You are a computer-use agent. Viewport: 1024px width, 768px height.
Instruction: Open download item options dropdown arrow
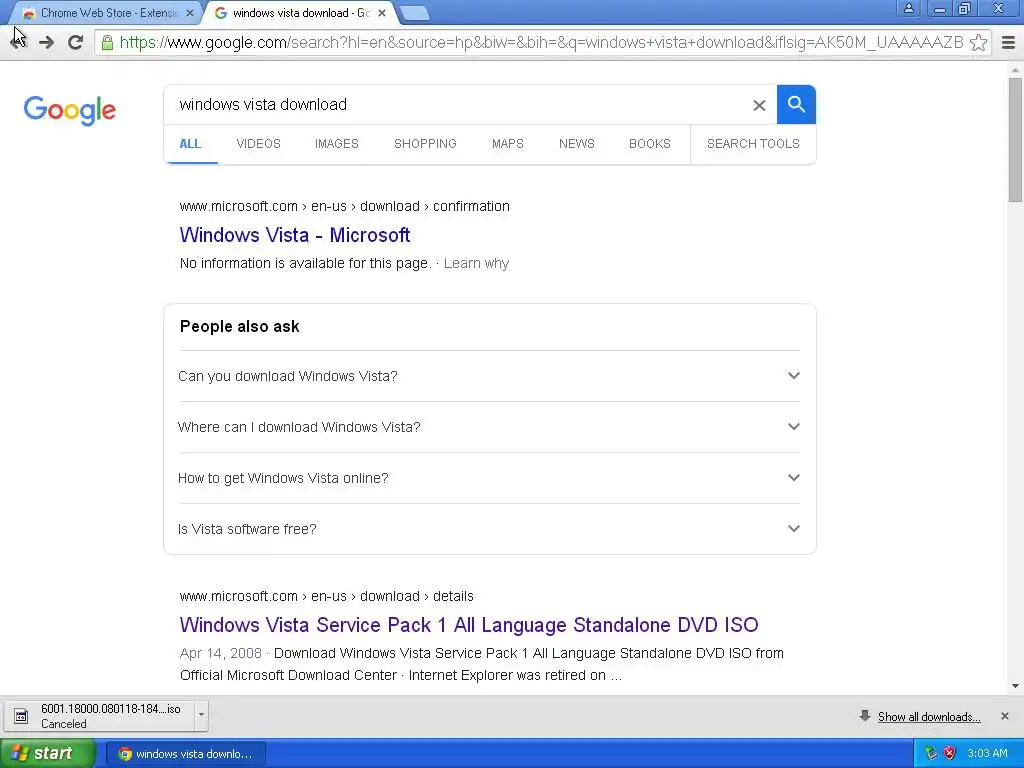[201, 714]
